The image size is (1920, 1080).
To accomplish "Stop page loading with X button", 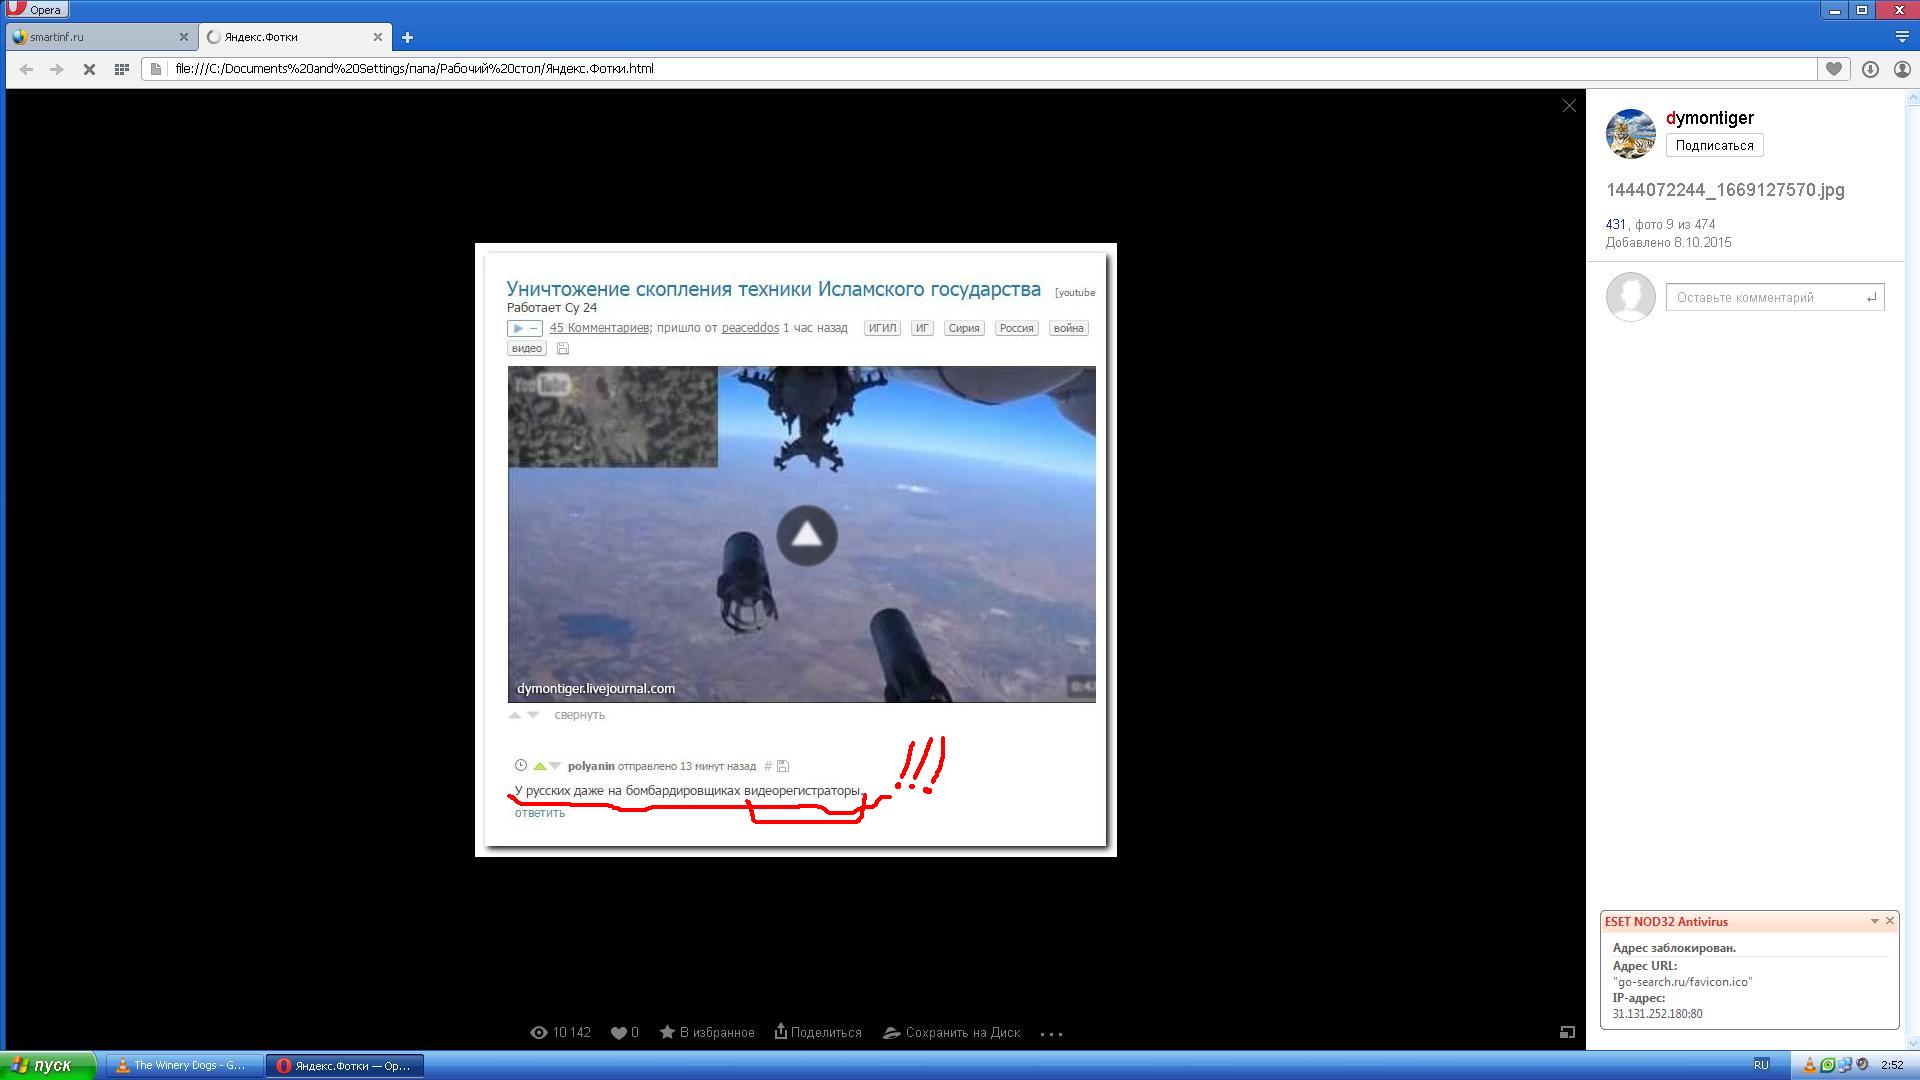I will click(x=89, y=69).
